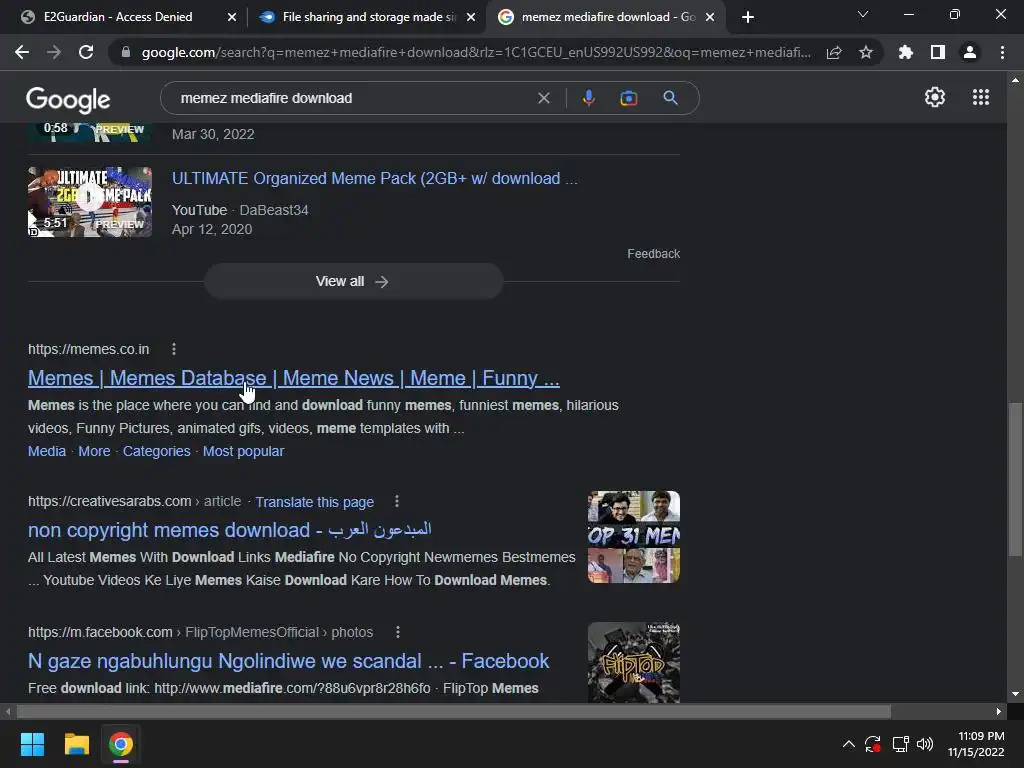1024x768 pixels.
Task: Open clock and date in taskbar
Action: click(x=976, y=744)
